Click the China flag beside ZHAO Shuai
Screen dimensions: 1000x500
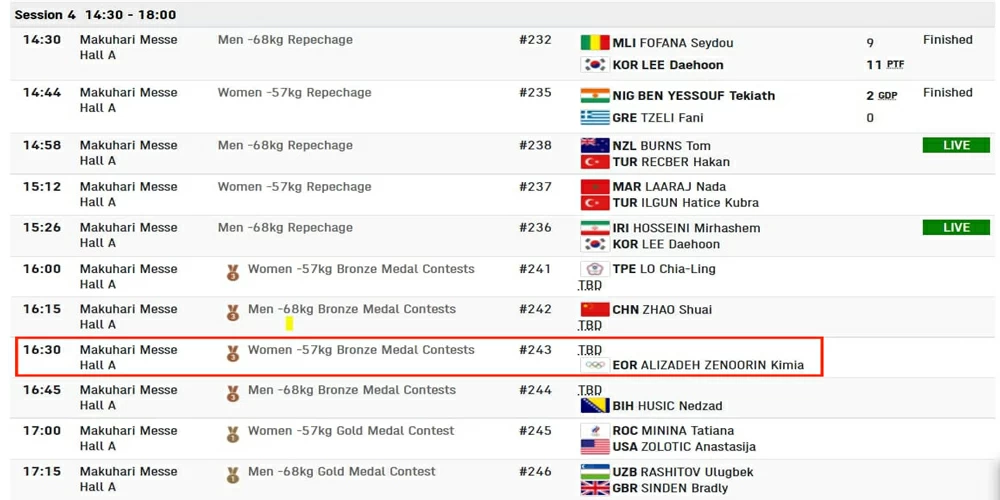click(x=595, y=310)
